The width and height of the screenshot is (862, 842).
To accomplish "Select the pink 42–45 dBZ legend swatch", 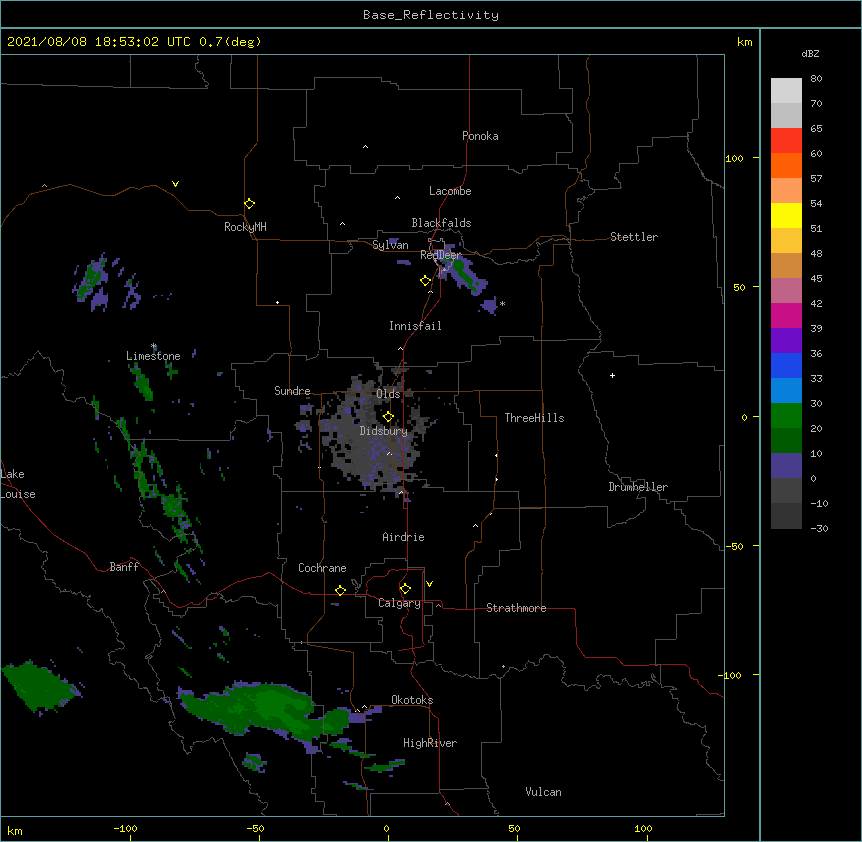I will [x=786, y=291].
